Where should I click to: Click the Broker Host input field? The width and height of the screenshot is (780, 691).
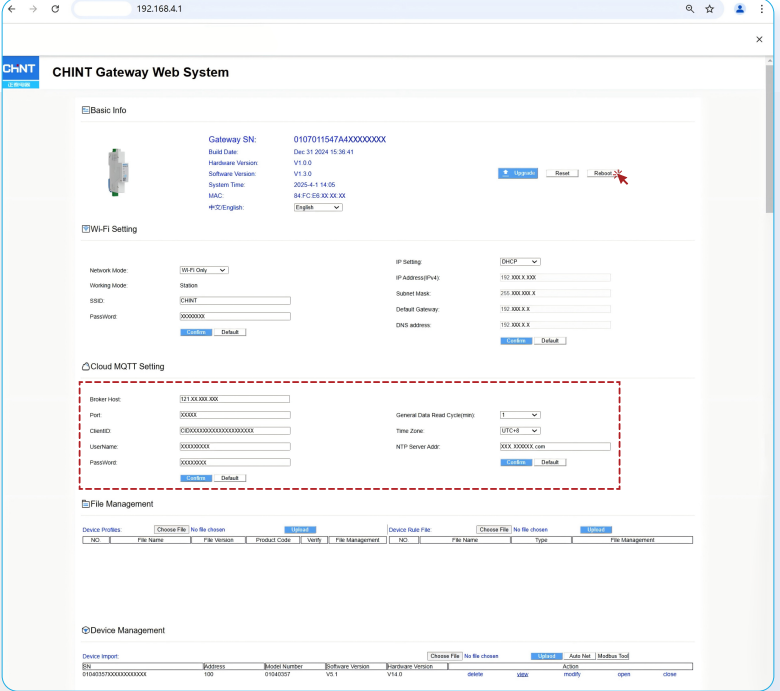click(x=235, y=399)
